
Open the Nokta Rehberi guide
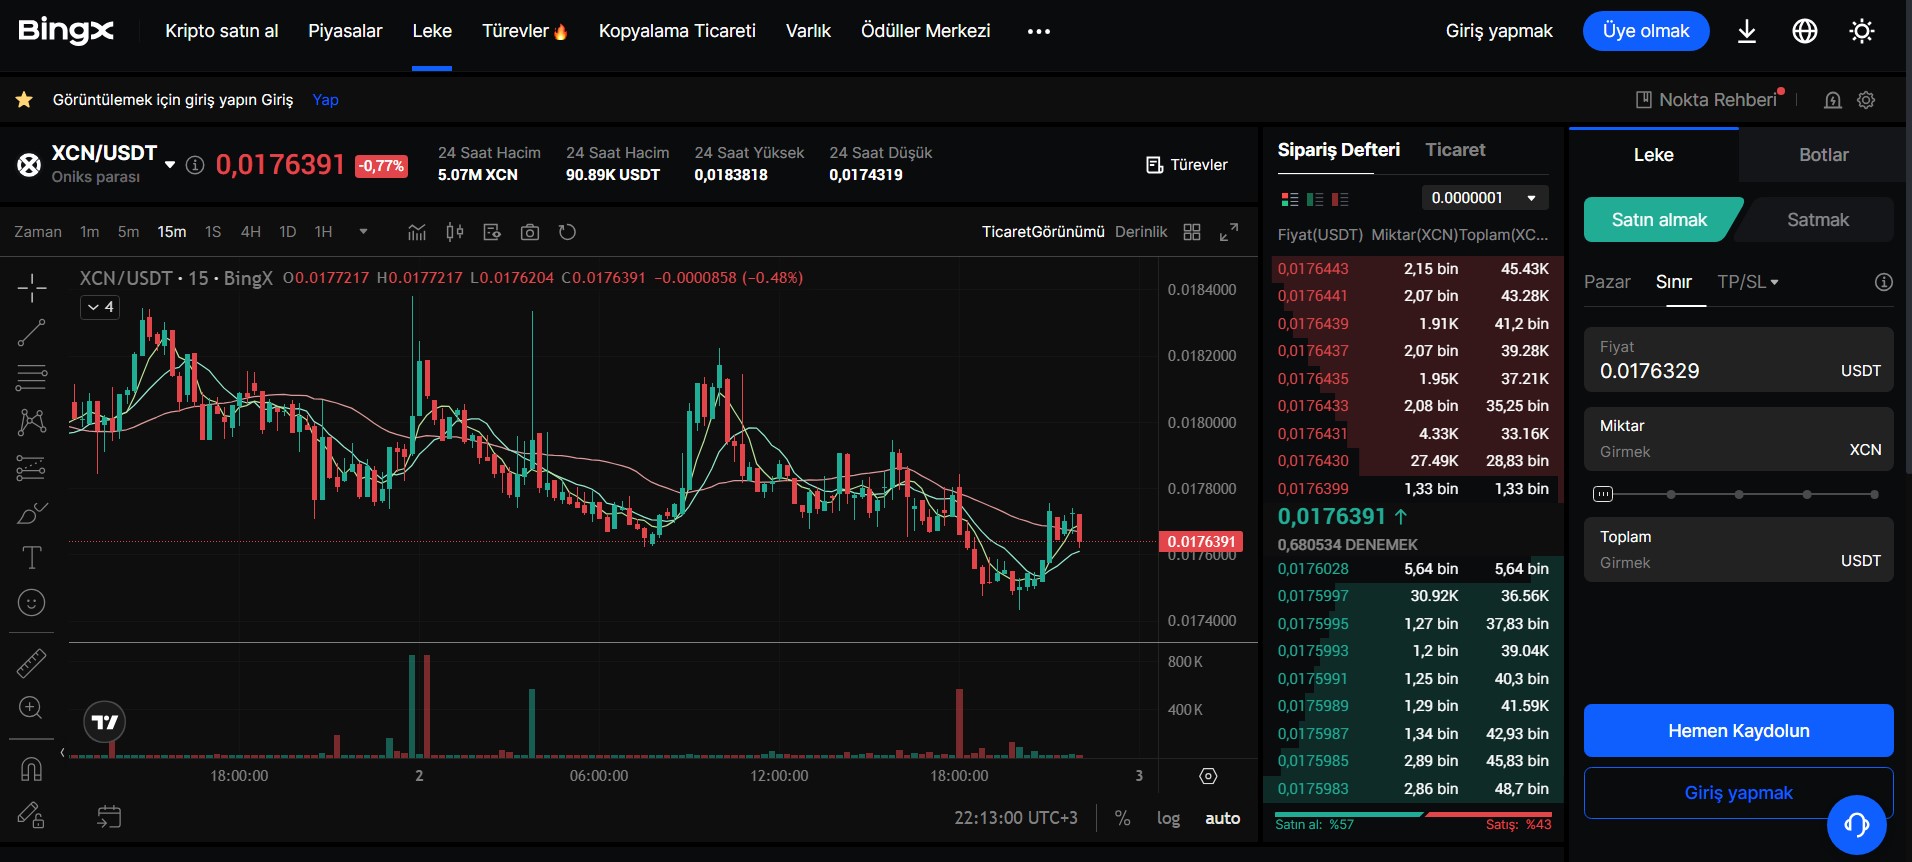(x=1707, y=100)
